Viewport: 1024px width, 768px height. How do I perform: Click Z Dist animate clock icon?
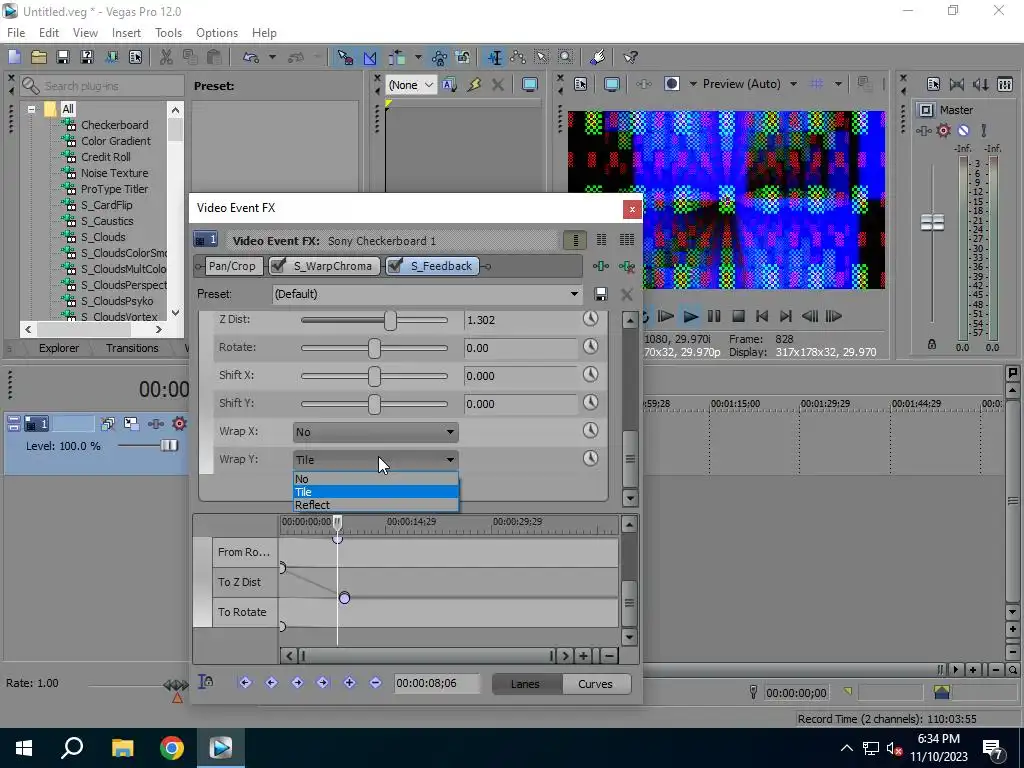tap(590, 319)
